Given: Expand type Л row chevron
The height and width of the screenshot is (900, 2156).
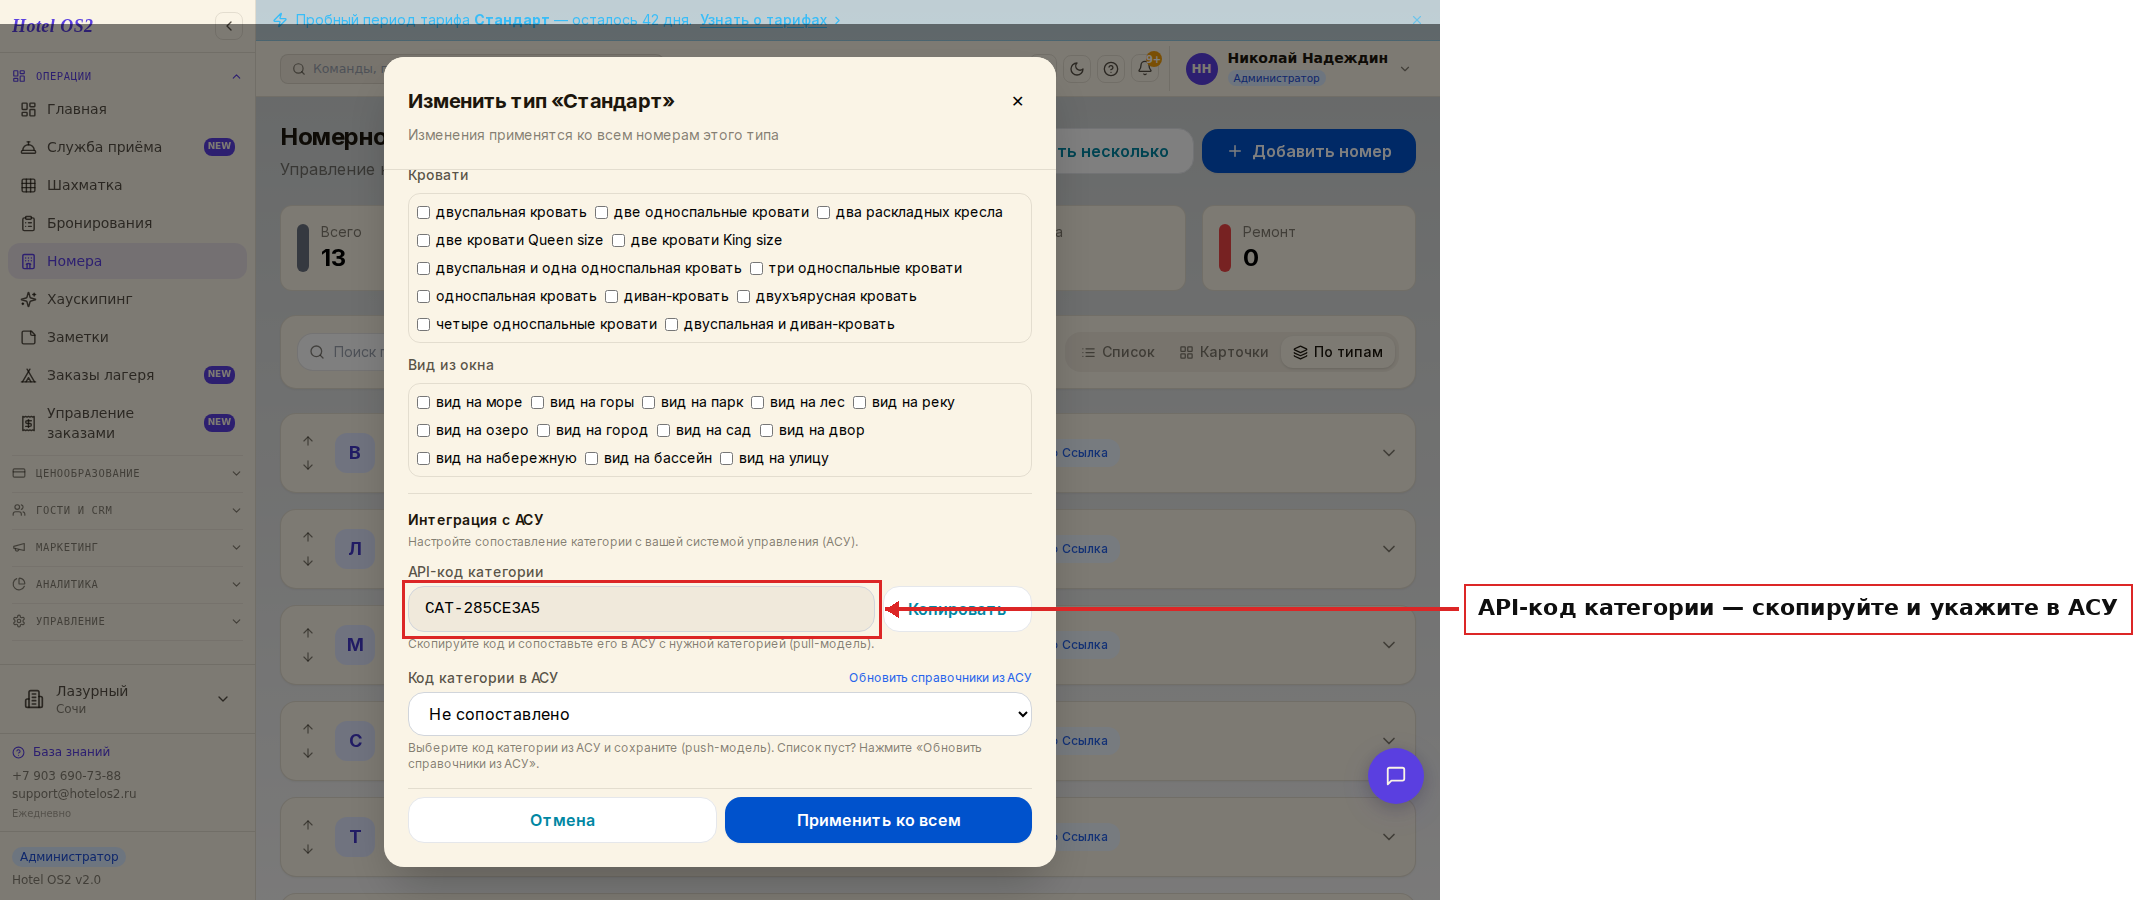Looking at the screenshot, I should [x=1389, y=549].
